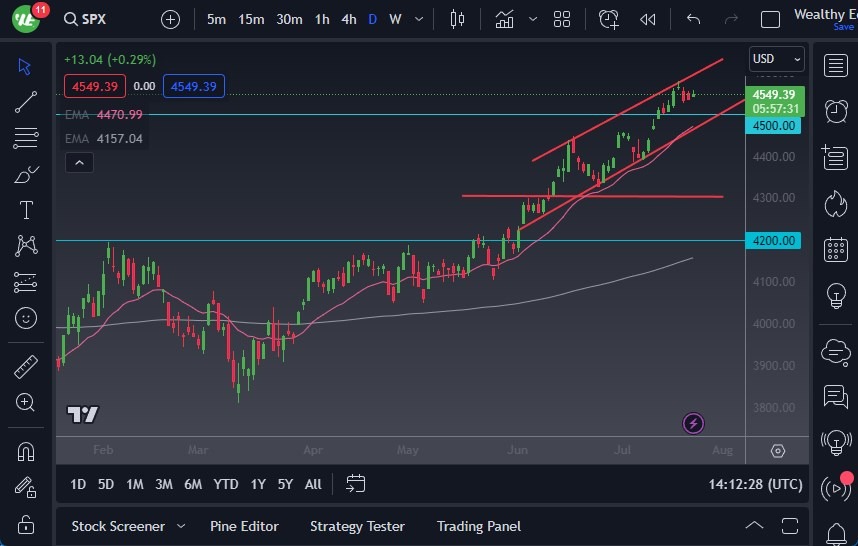Switch to the Pine Editor tab
Image resolution: width=858 pixels, height=546 pixels.
(244, 526)
